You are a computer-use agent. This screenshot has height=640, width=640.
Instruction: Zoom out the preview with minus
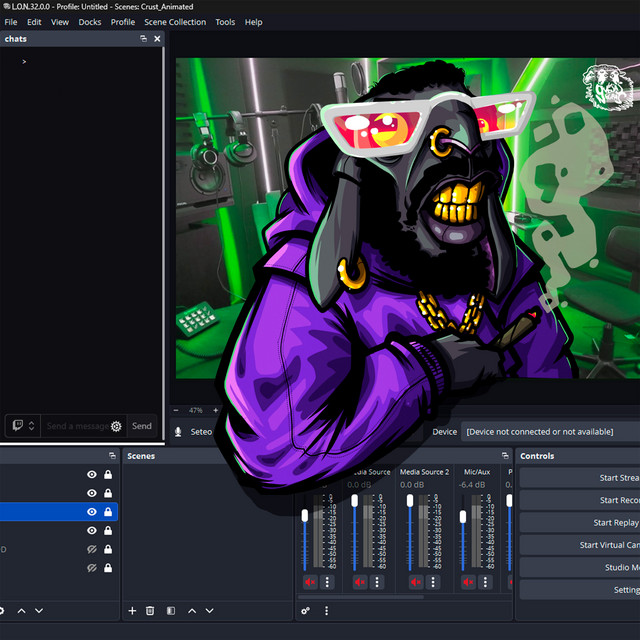[x=176, y=410]
